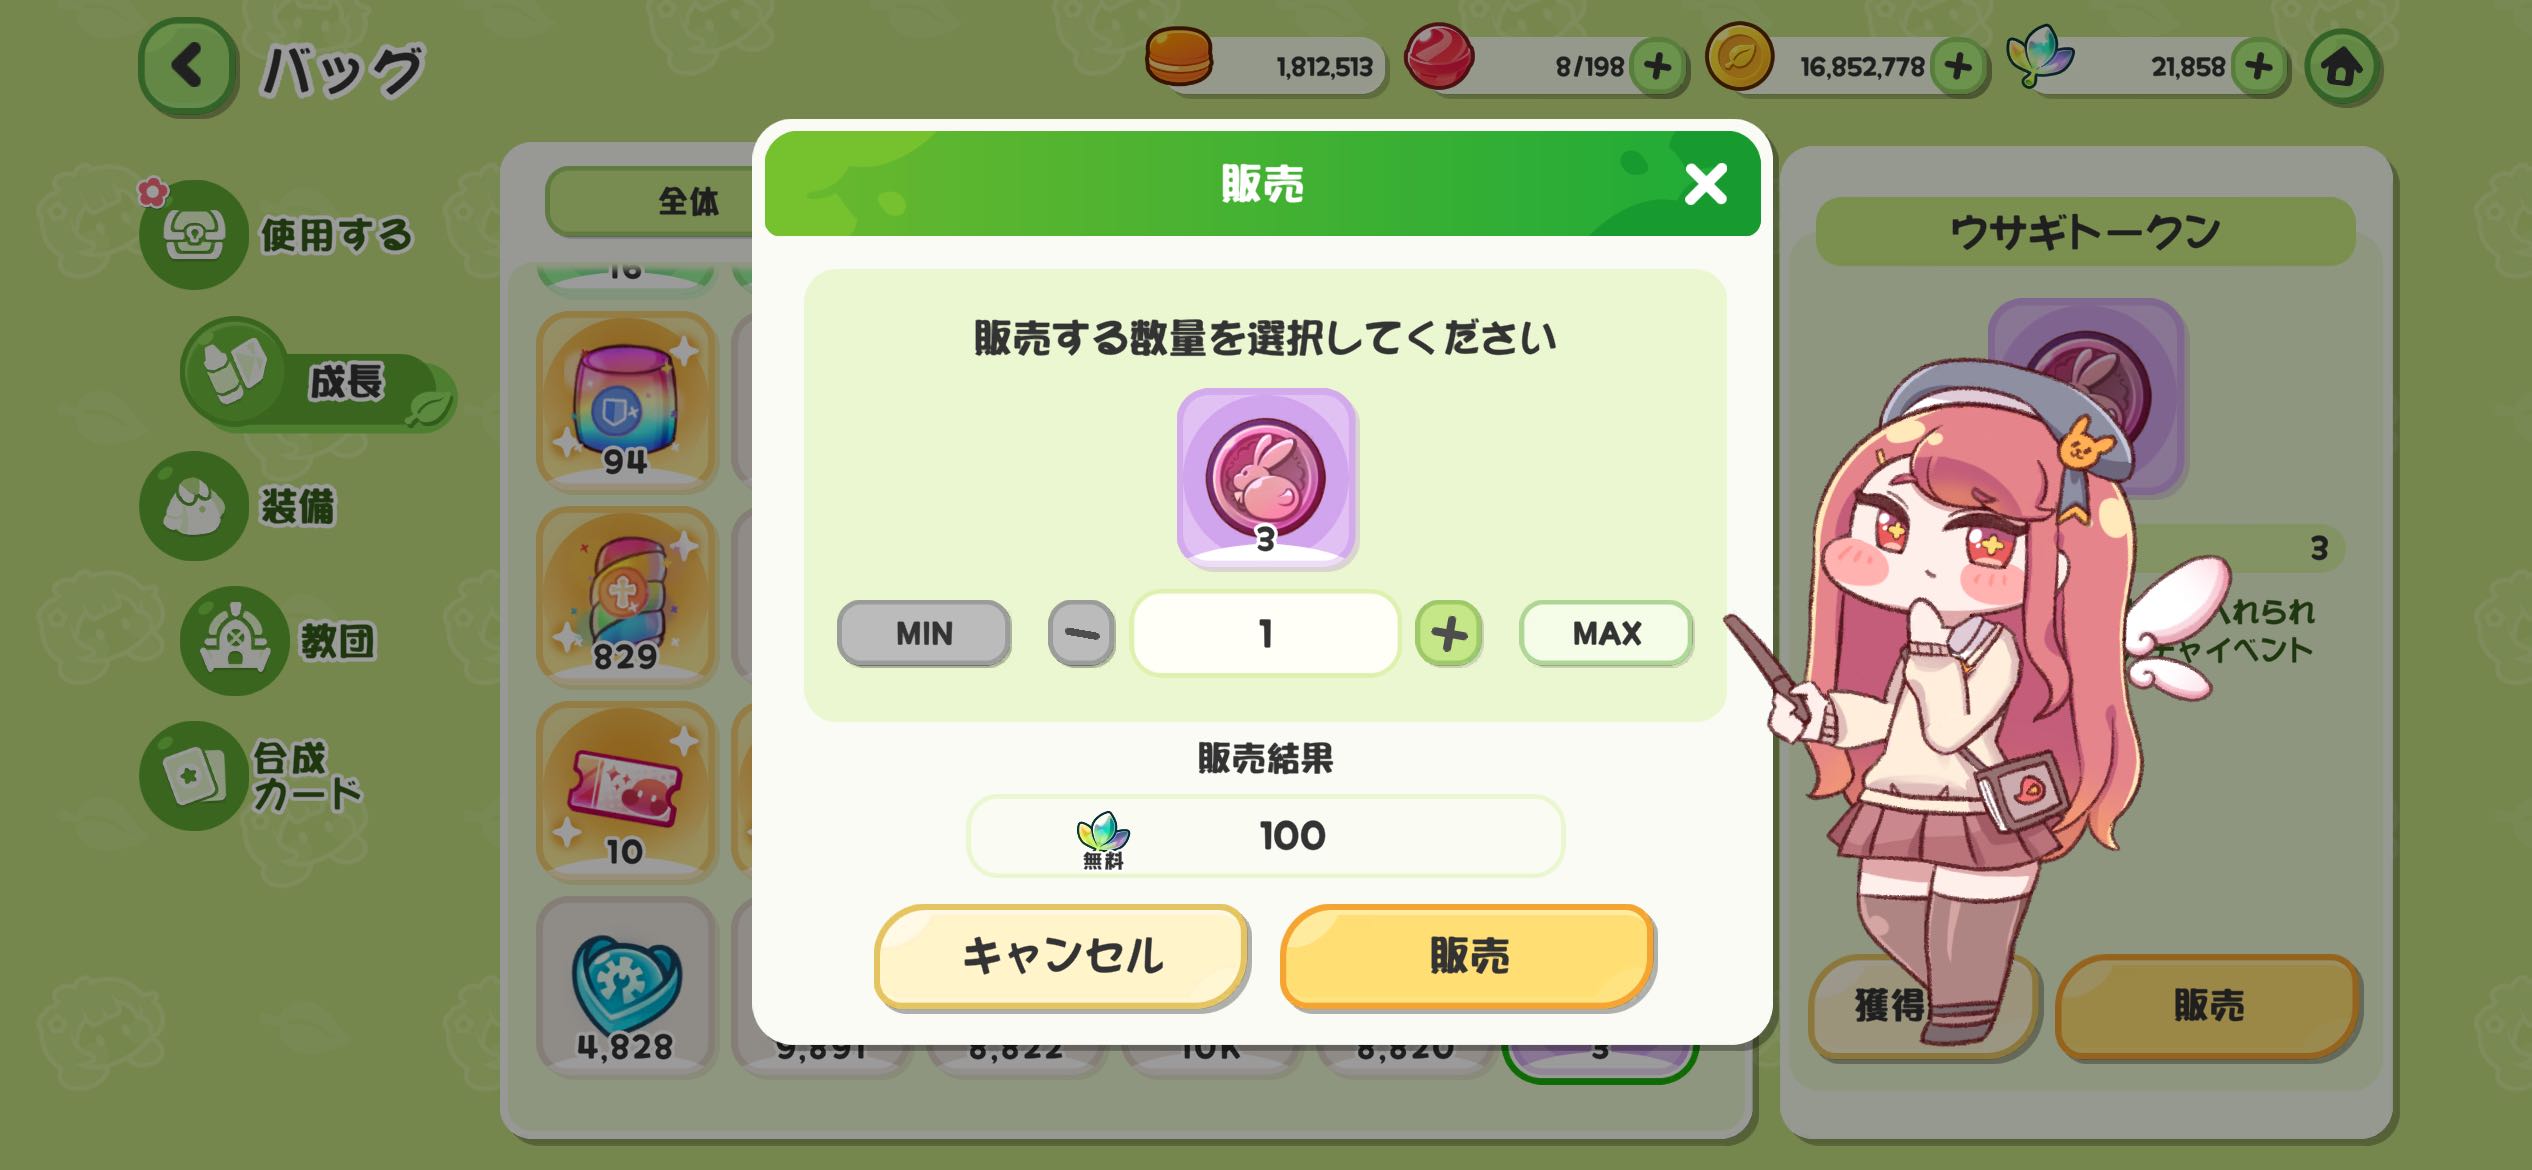Add more red candy stamina

click(x=1657, y=67)
